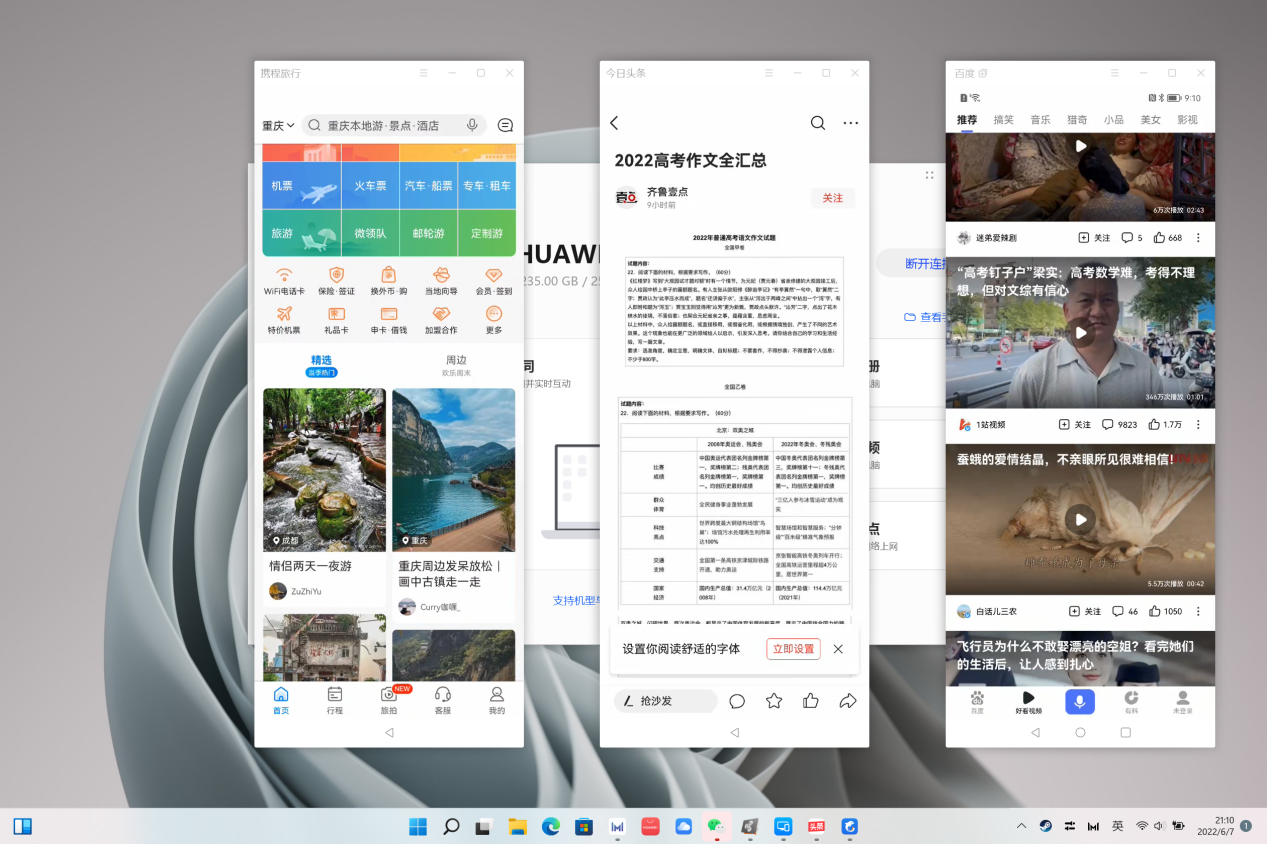Click 断开连接 in Huawei window
The width and height of the screenshot is (1267, 844).
coord(923,263)
